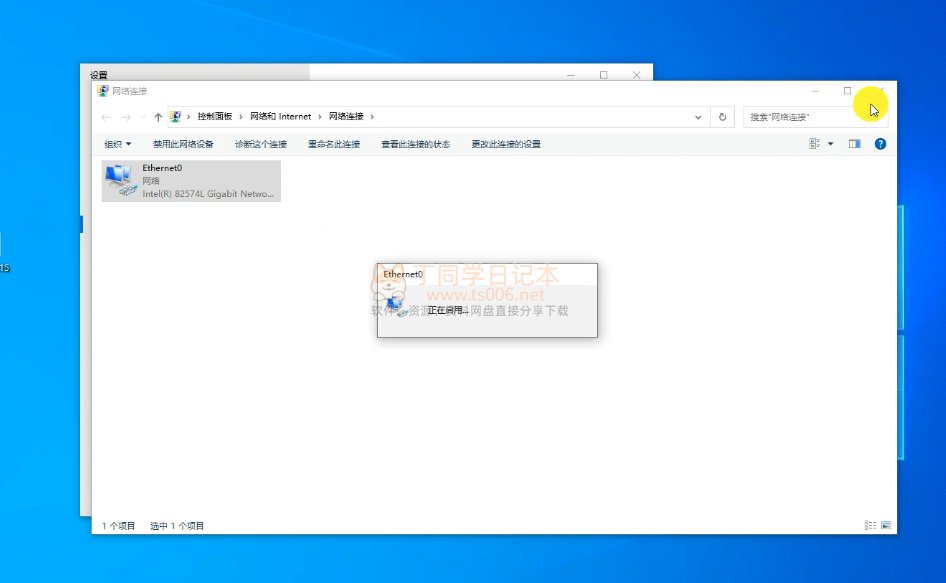
Task: Choose 禁用此网络设备 on the toolbar
Action: point(183,144)
